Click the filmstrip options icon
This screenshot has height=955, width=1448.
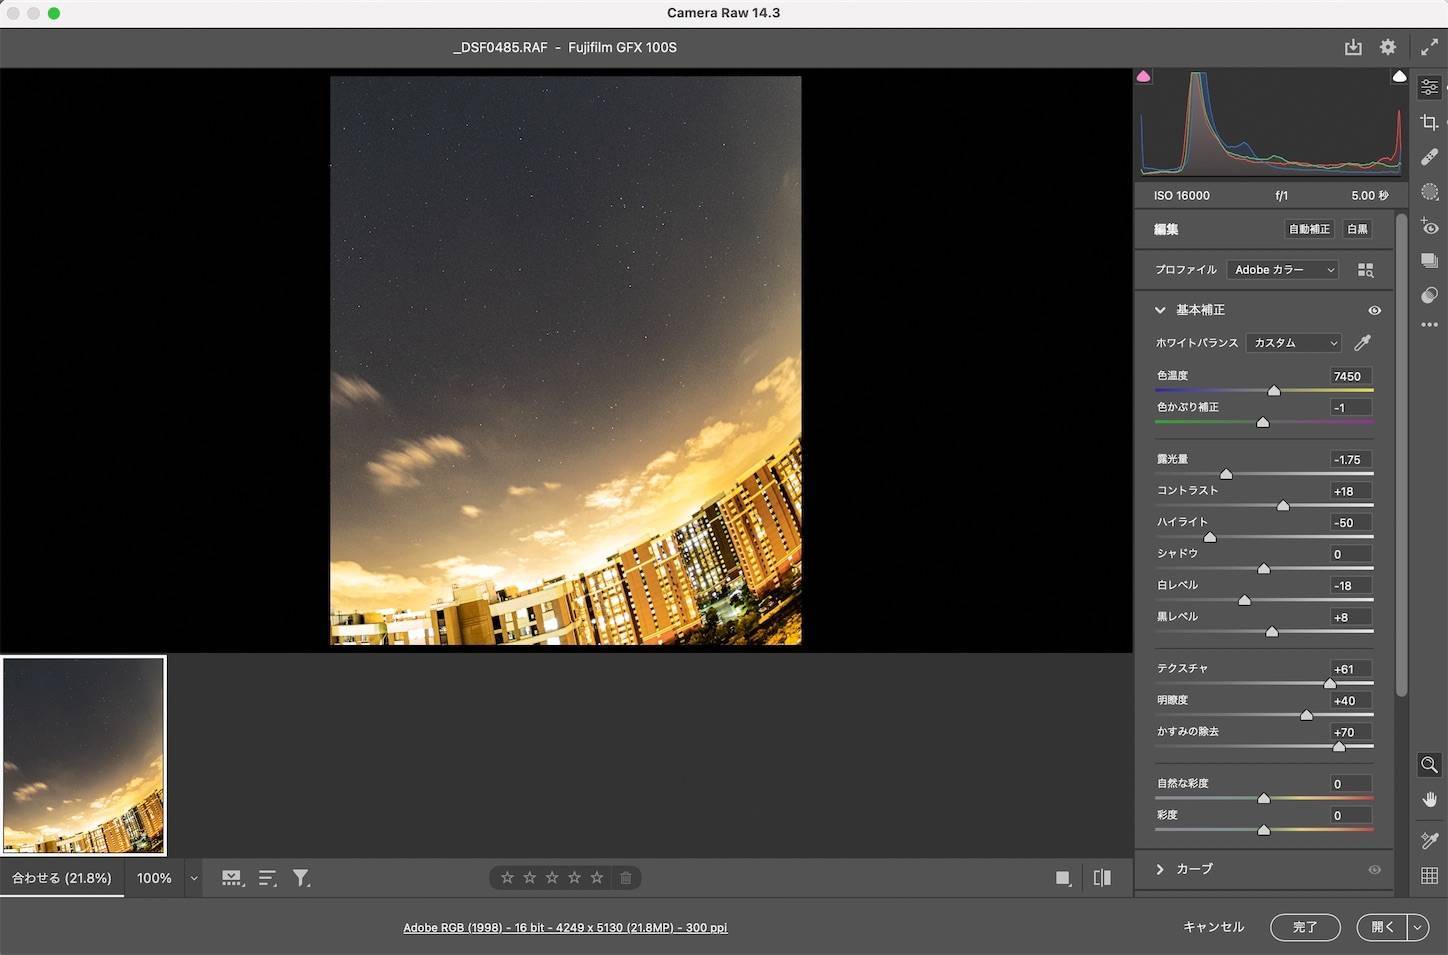click(x=232, y=878)
